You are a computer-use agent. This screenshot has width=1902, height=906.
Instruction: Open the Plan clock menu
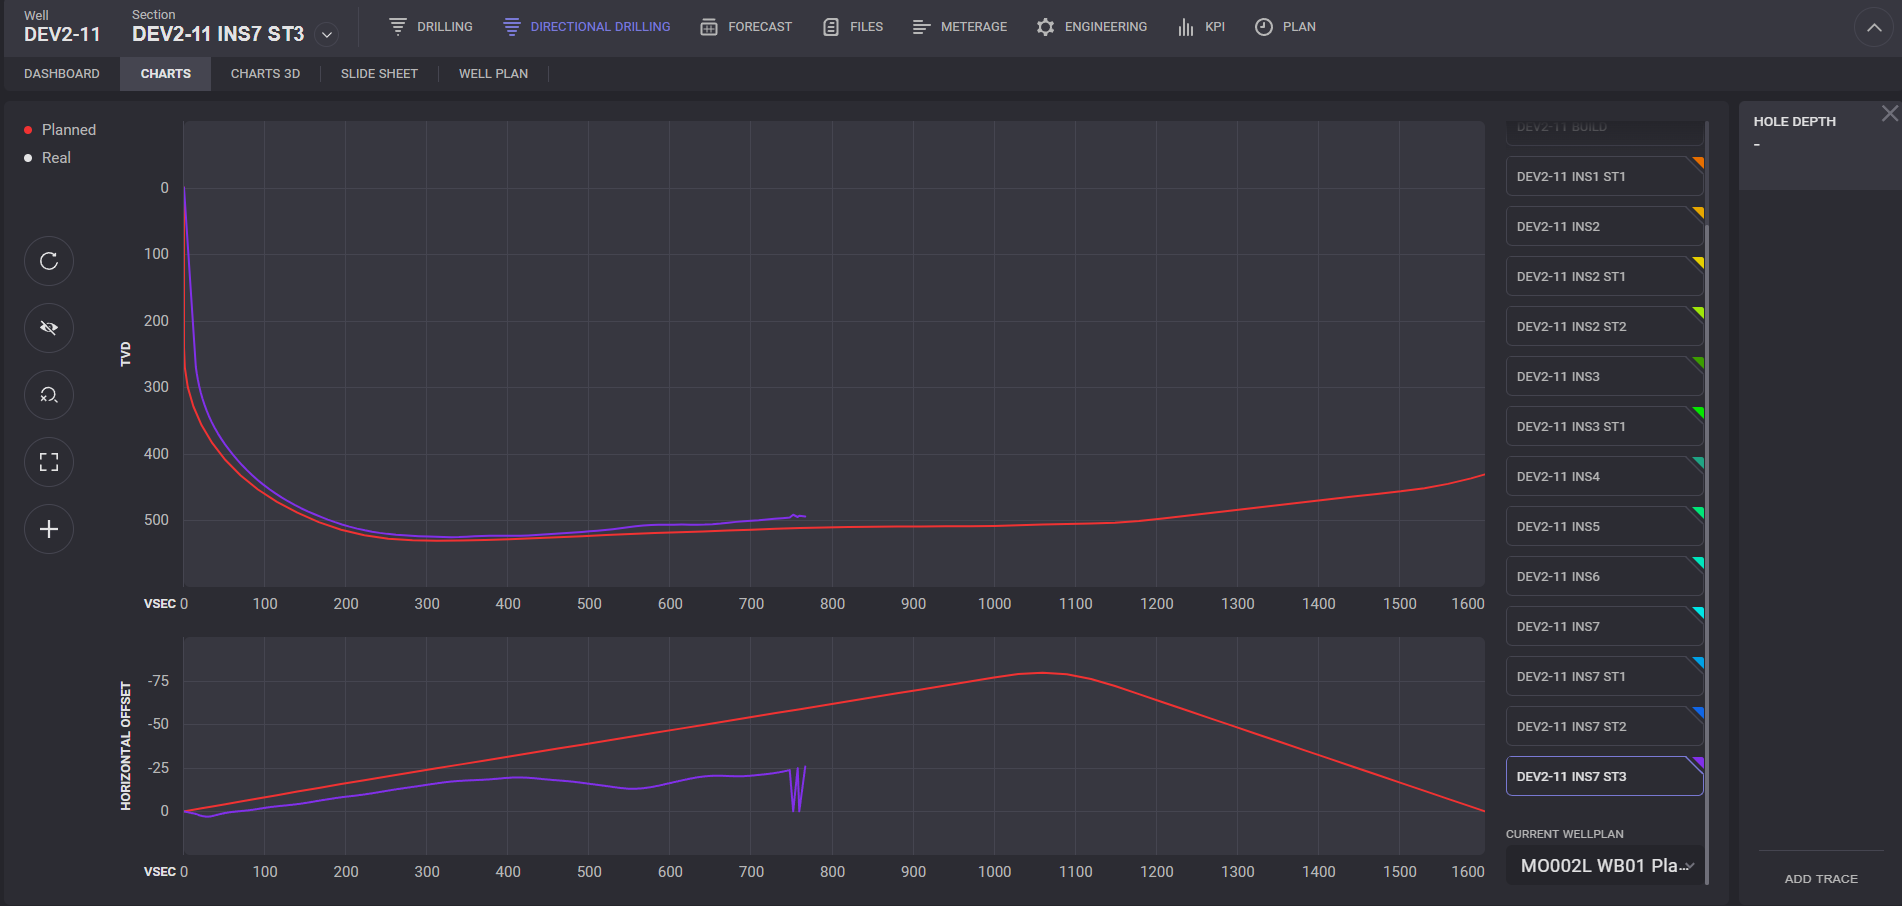[x=1285, y=27]
